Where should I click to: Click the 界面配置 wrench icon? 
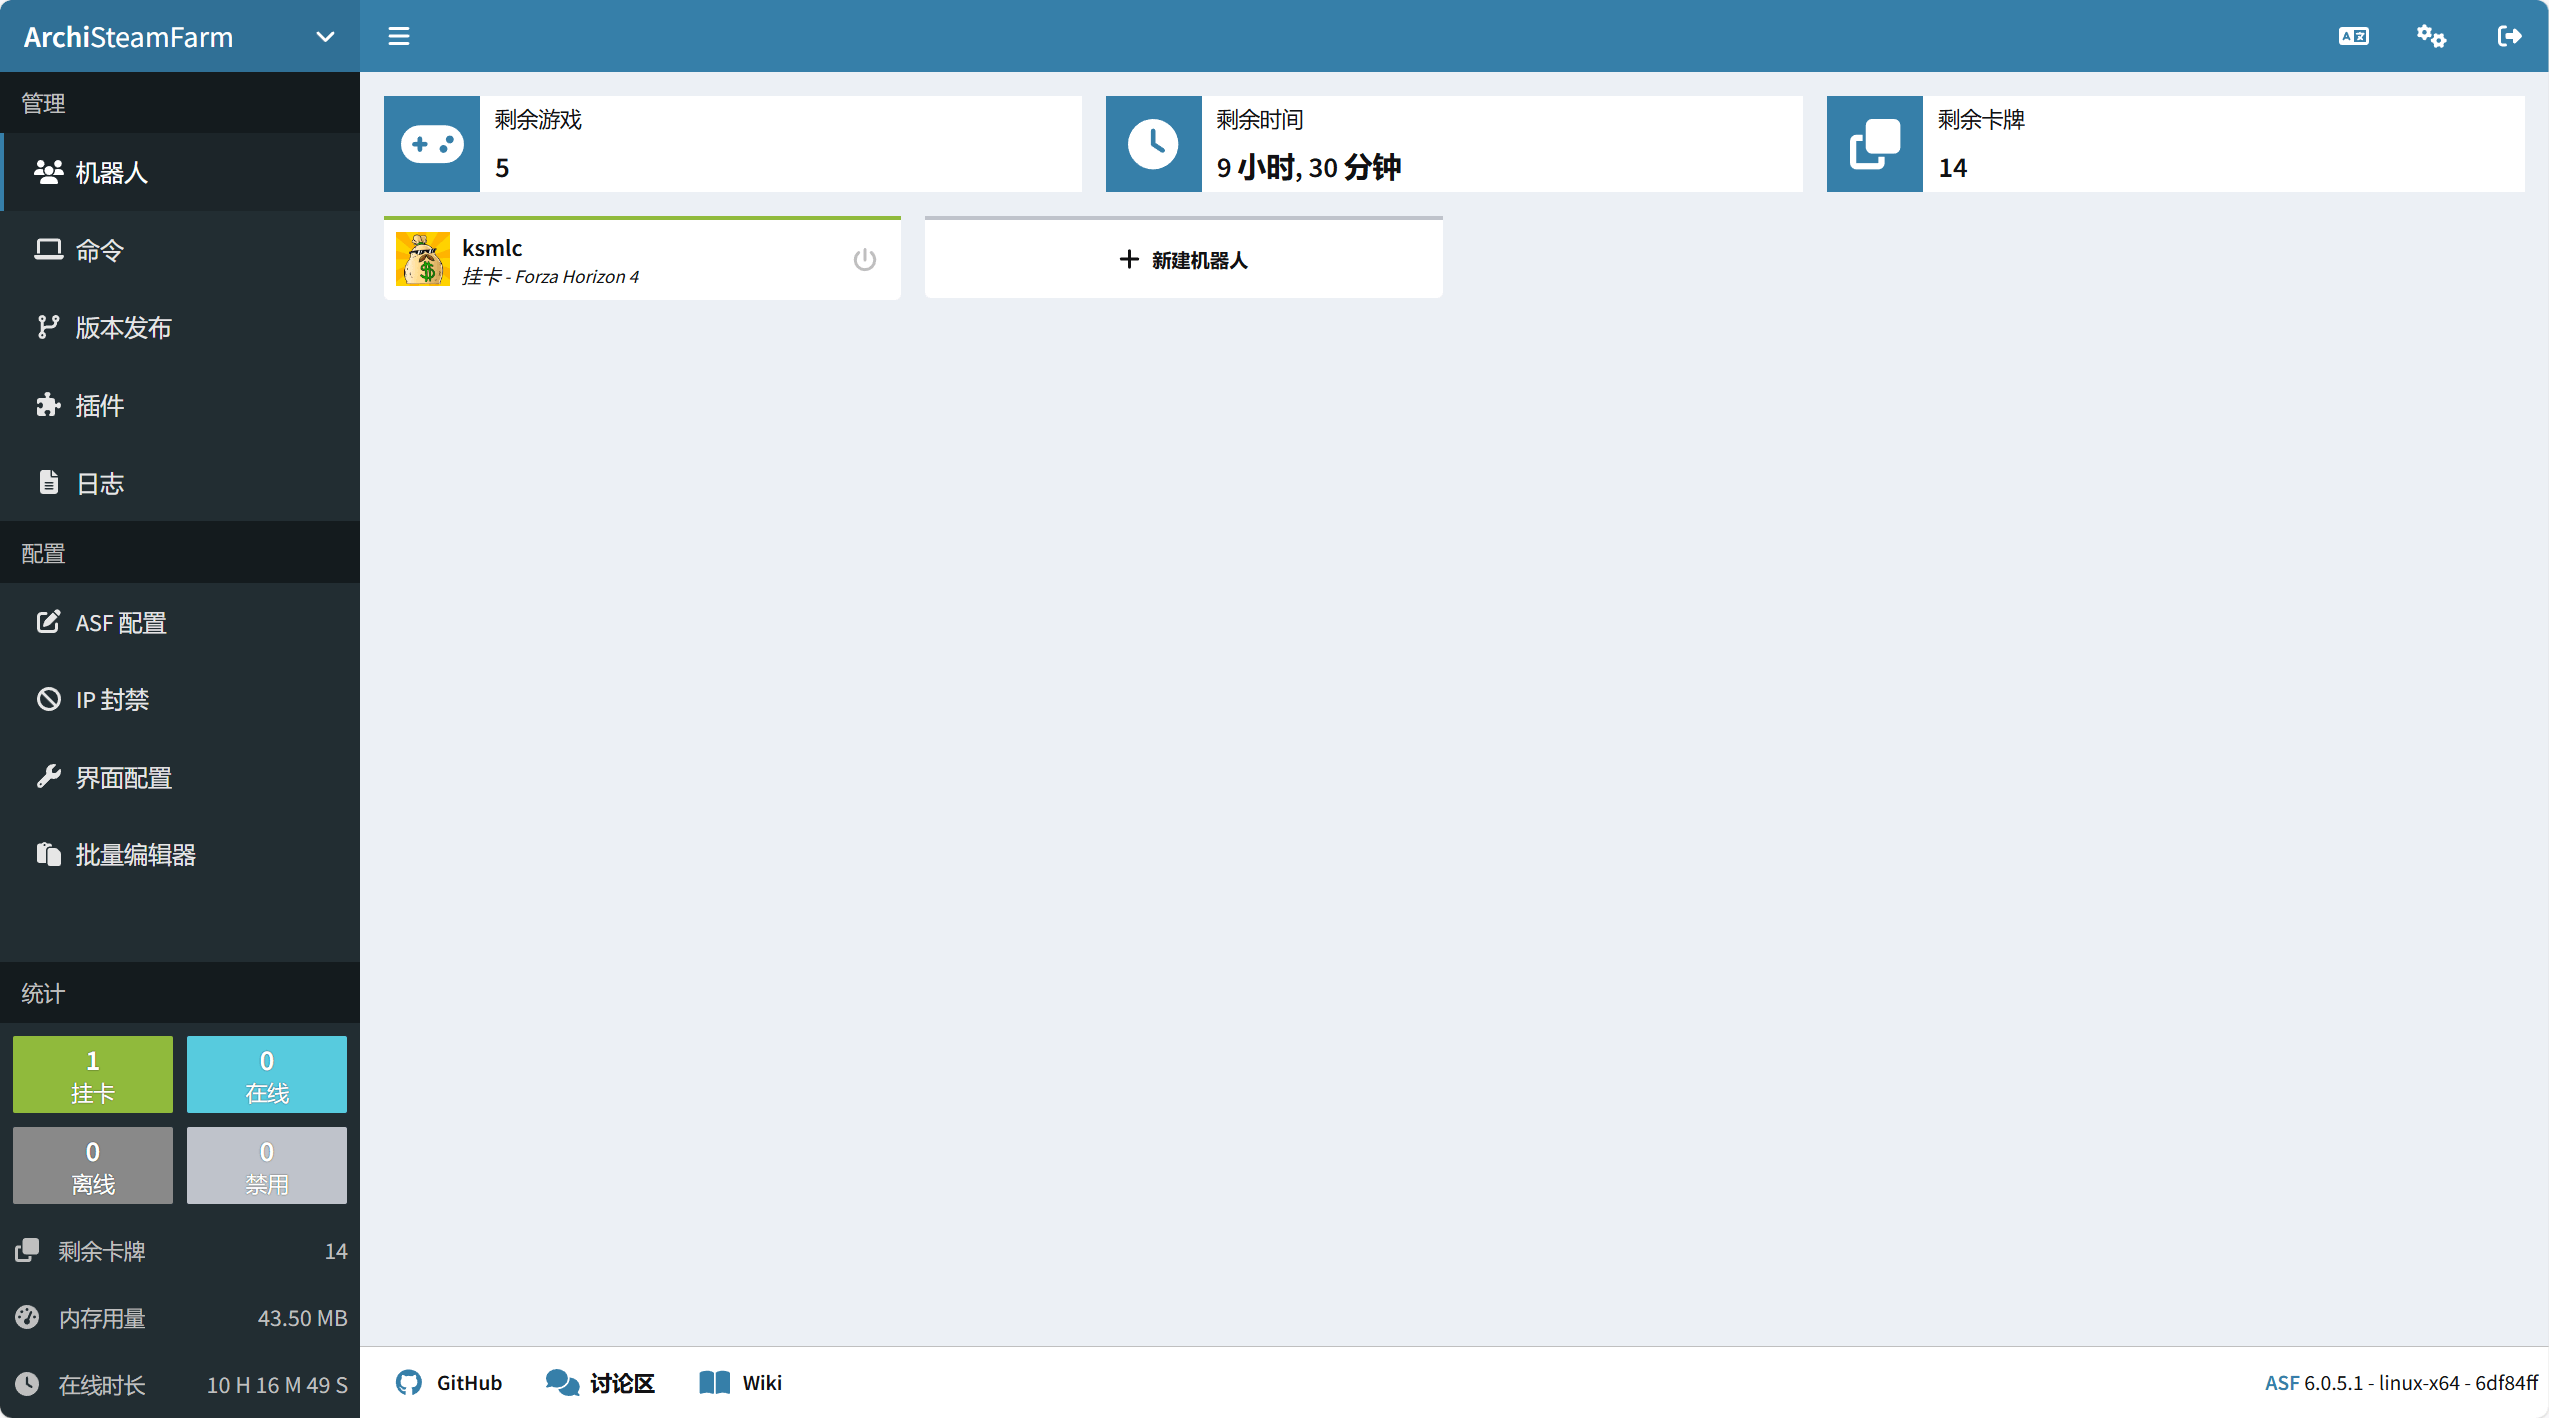point(48,776)
